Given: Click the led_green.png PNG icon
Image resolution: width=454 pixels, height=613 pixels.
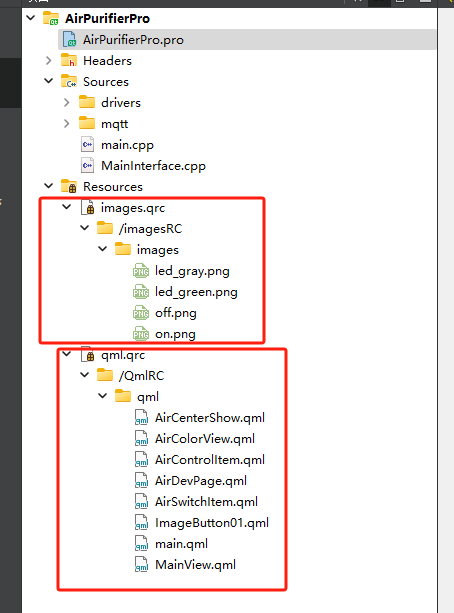Looking at the screenshot, I should pos(141,292).
